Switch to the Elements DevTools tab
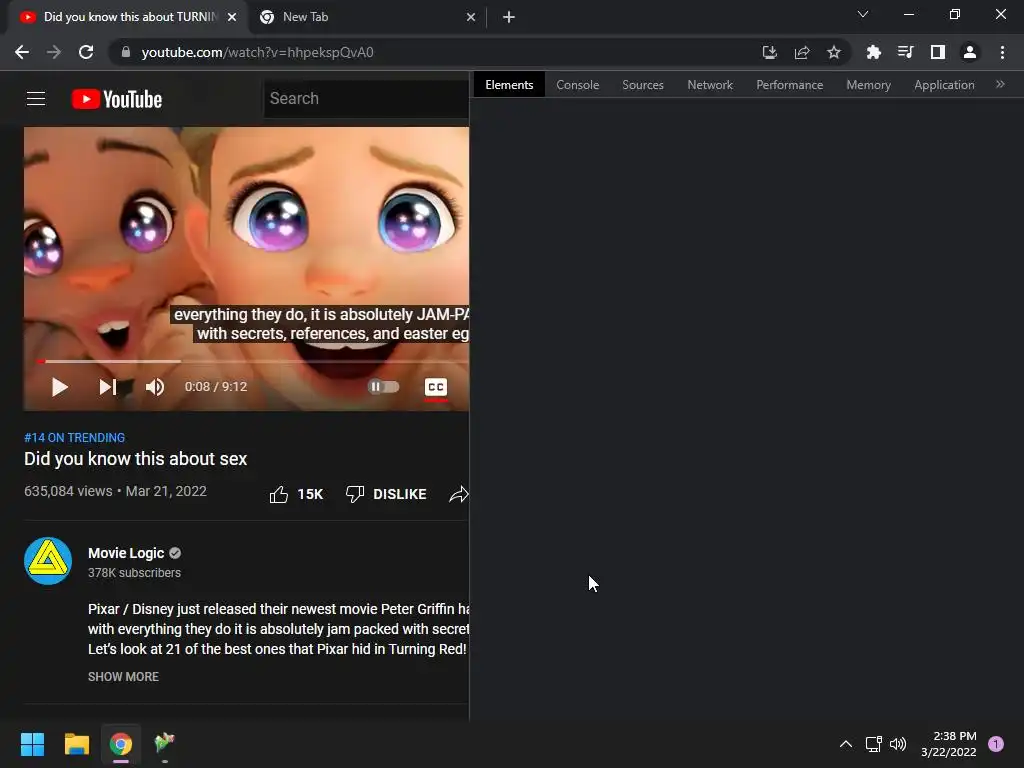This screenshot has width=1024, height=768. tap(509, 85)
